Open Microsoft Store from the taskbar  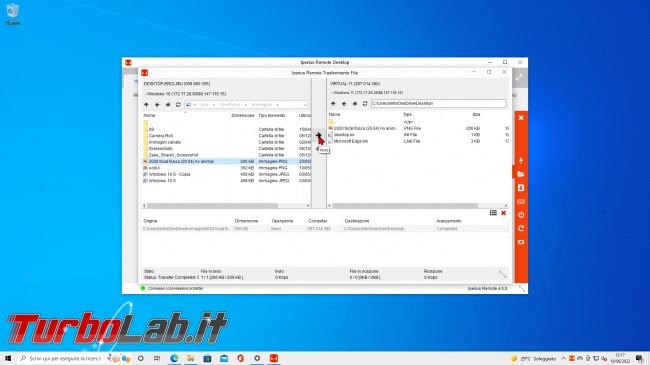(x=207, y=358)
